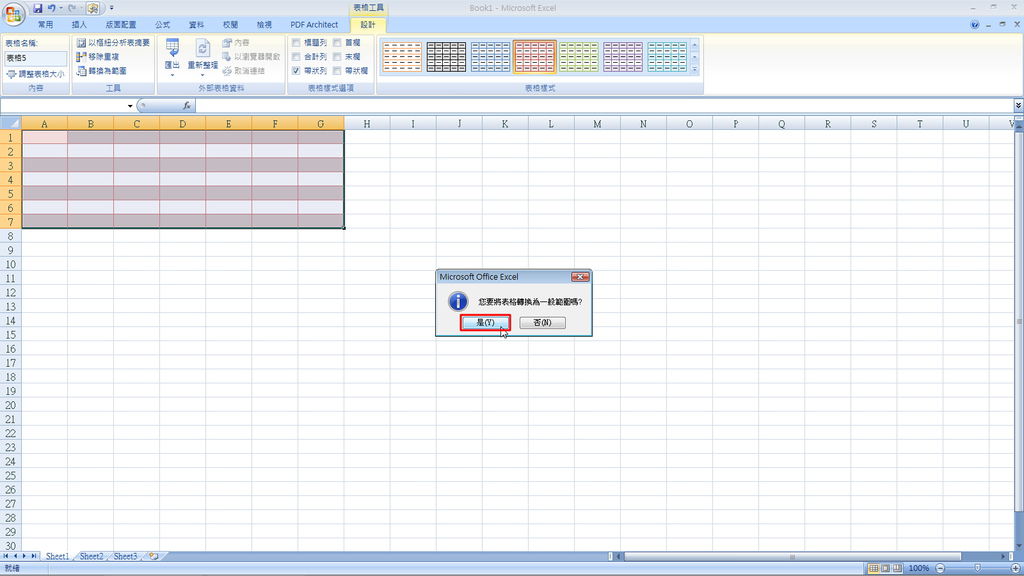The image size is (1024, 576).
Task: Close the Microsoft Office Excel dialog
Action: pyautogui.click(x=580, y=277)
